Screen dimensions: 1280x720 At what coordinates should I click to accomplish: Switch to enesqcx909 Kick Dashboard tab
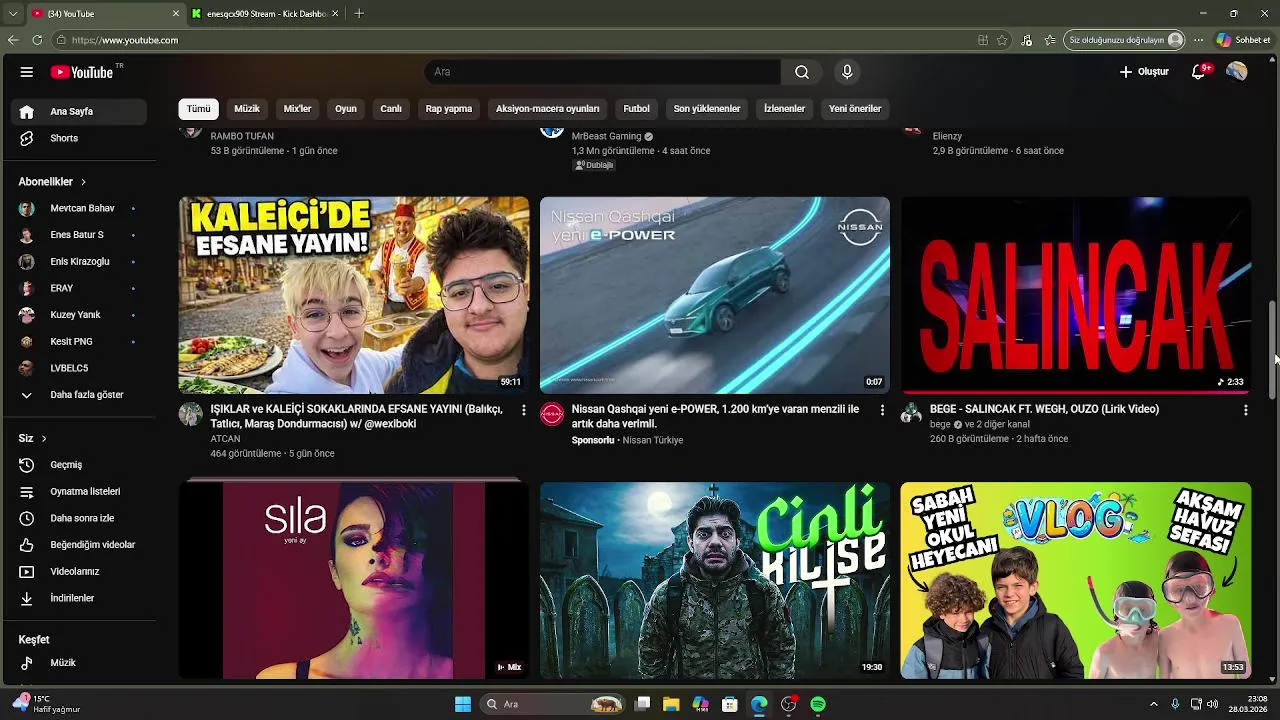[265, 14]
